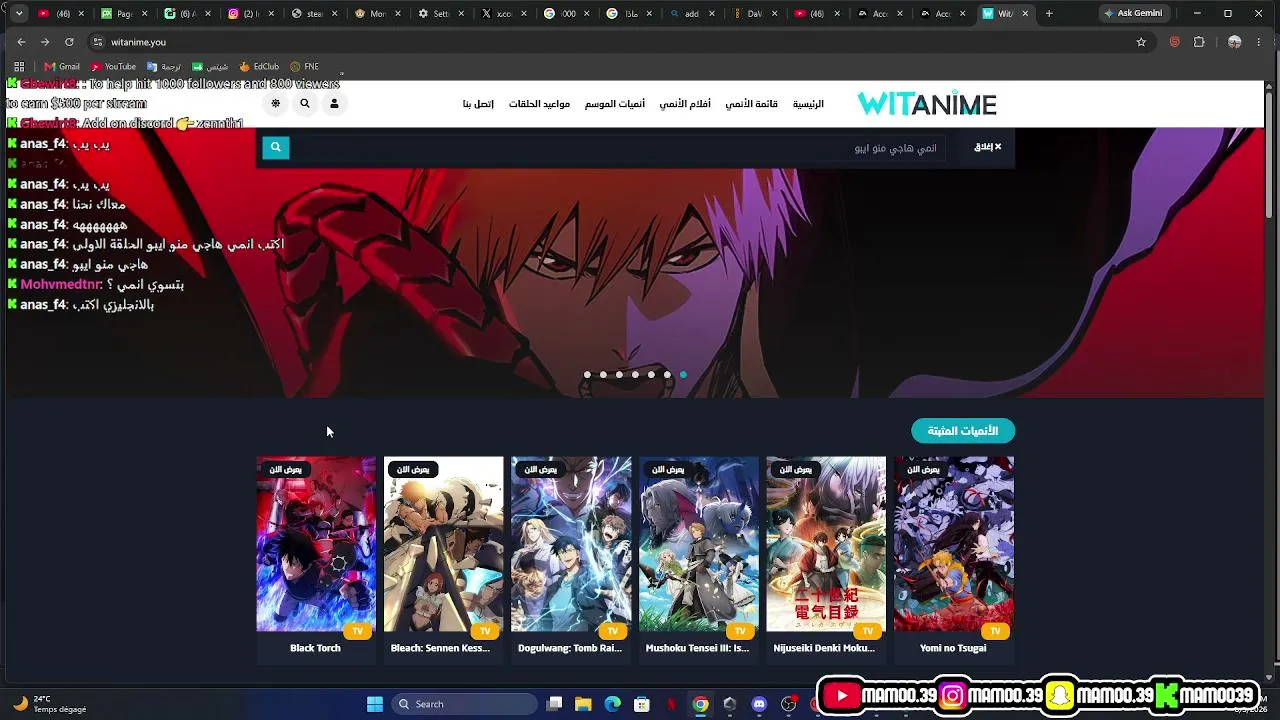Image resolution: width=1280 pixels, height=720 pixels.
Task: Close the active WitAnime tab
Action: (1025, 14)
